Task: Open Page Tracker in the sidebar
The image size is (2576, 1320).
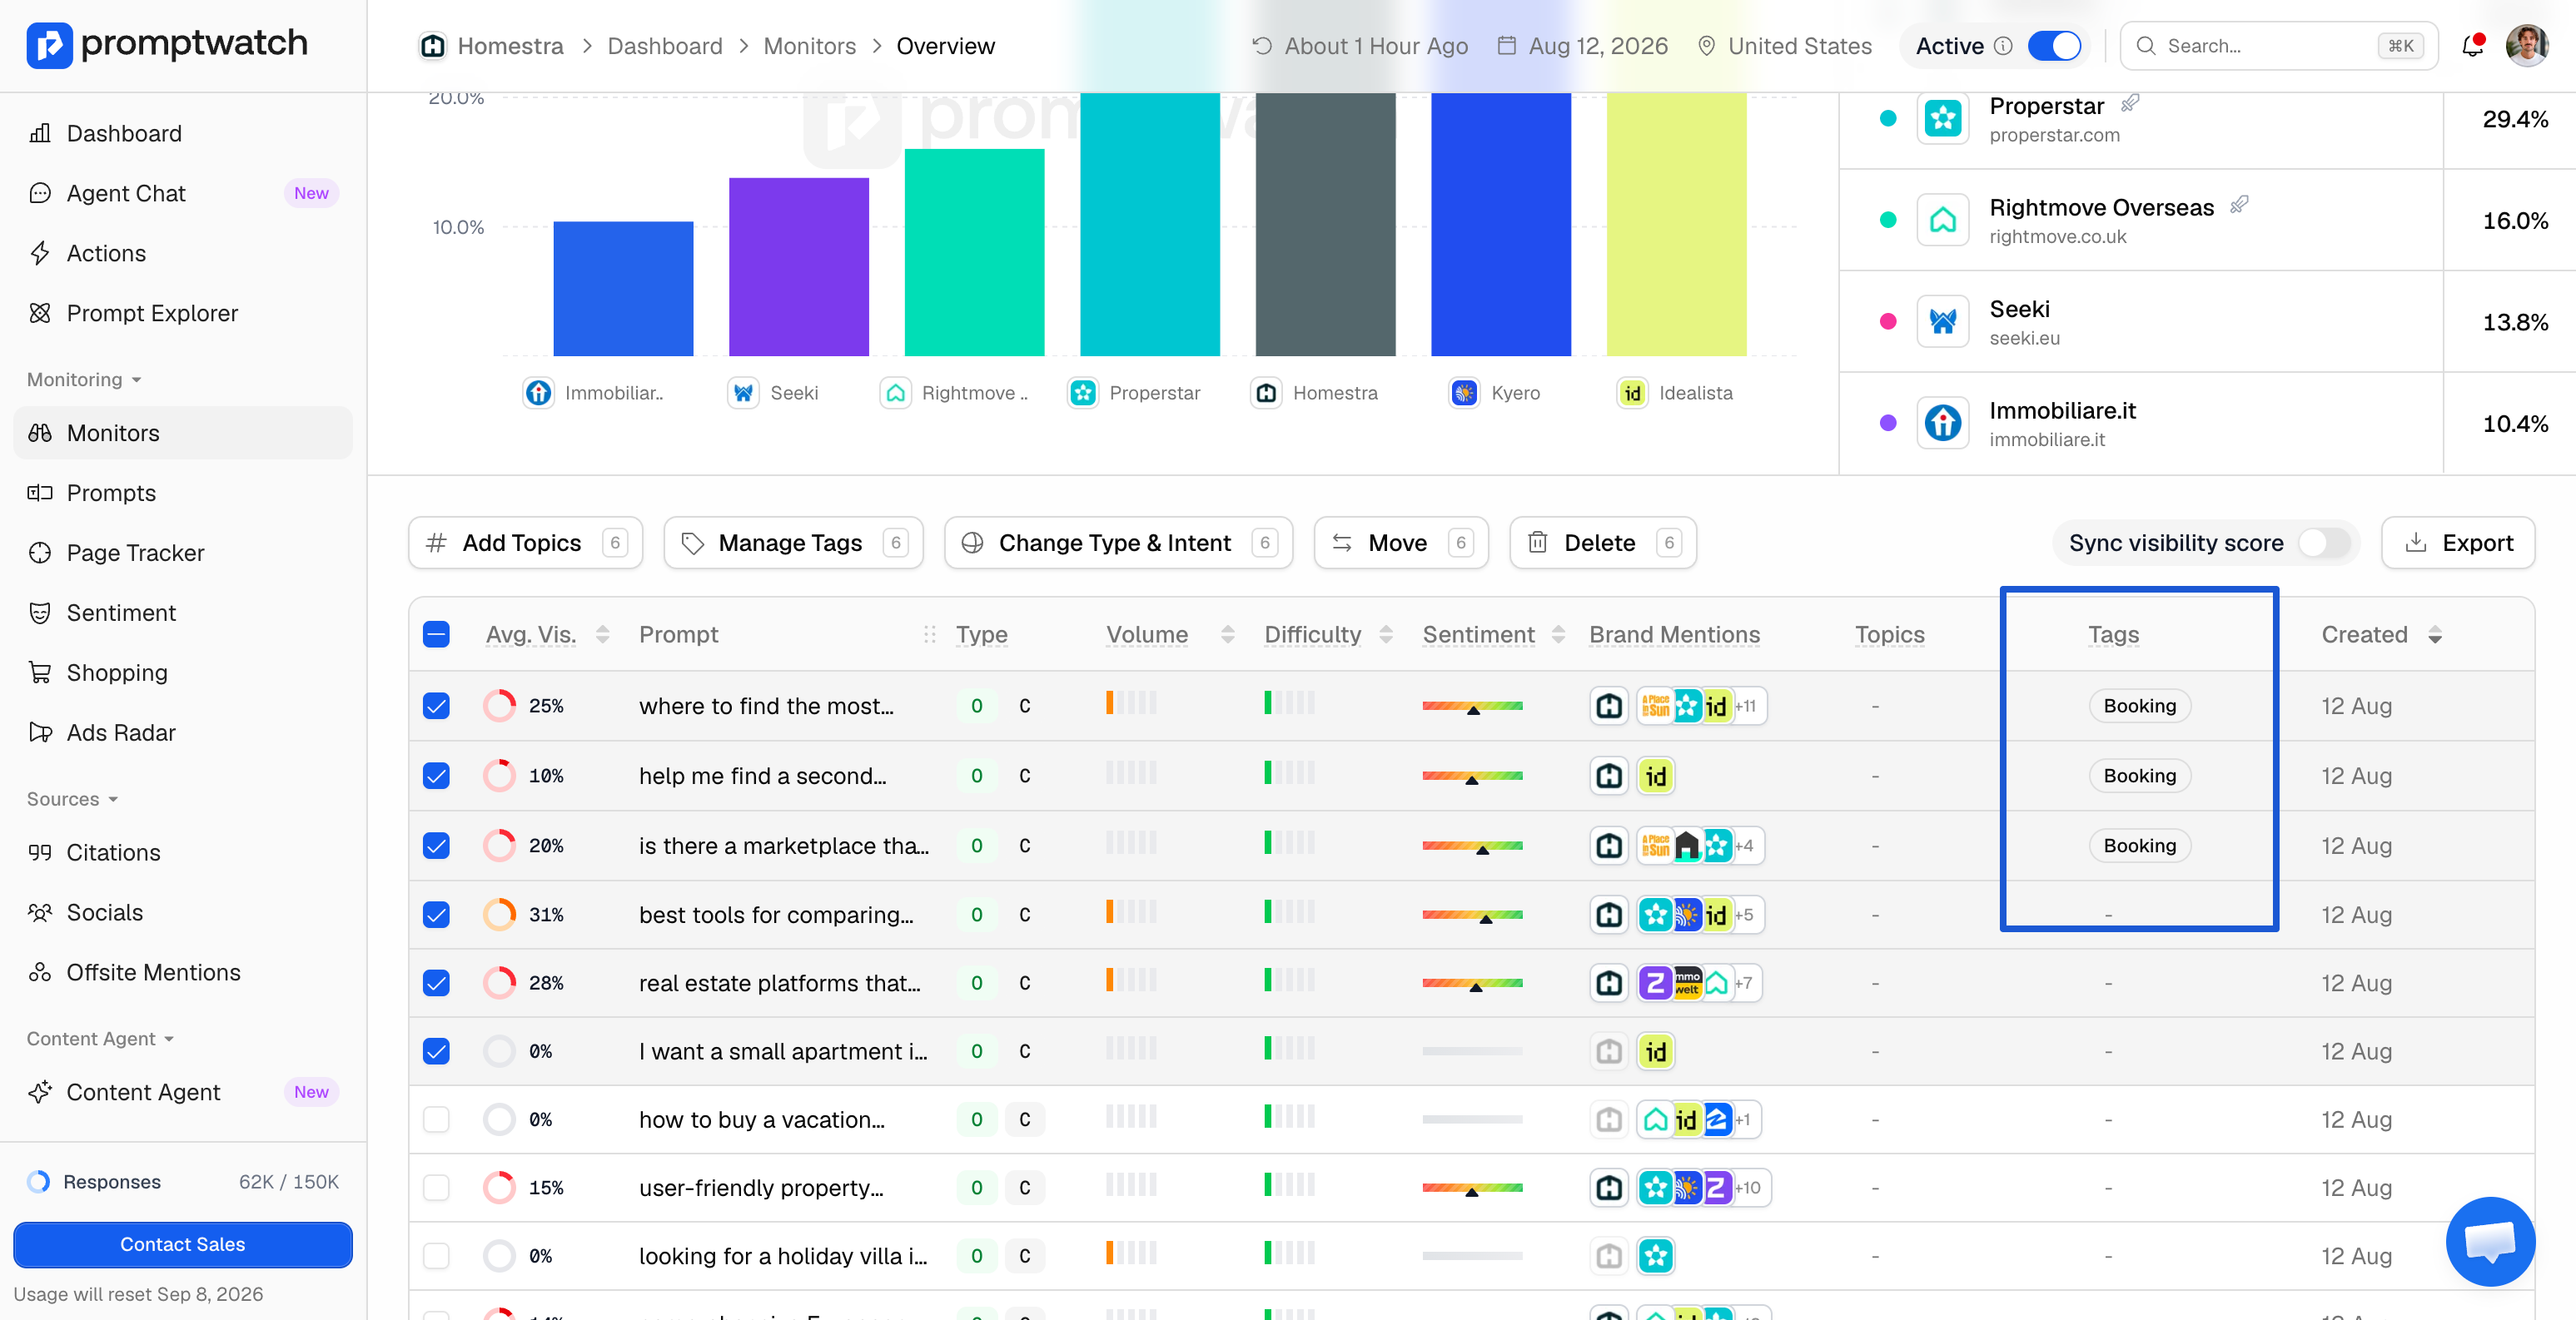Action: point(183,553)
